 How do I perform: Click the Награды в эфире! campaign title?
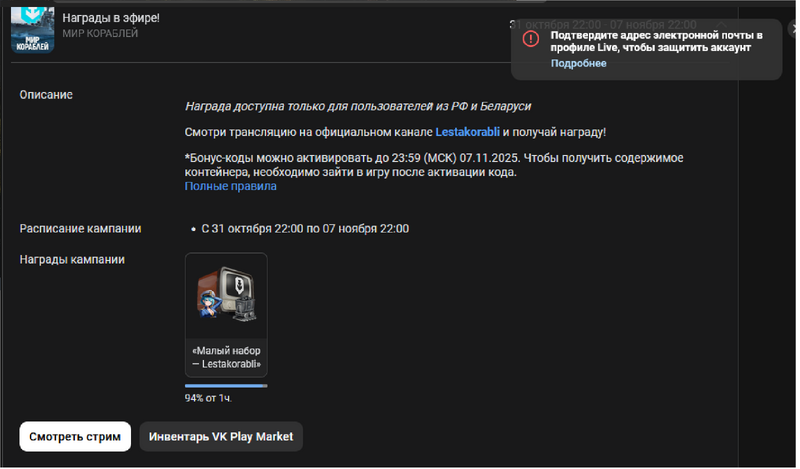click(110, 18)
